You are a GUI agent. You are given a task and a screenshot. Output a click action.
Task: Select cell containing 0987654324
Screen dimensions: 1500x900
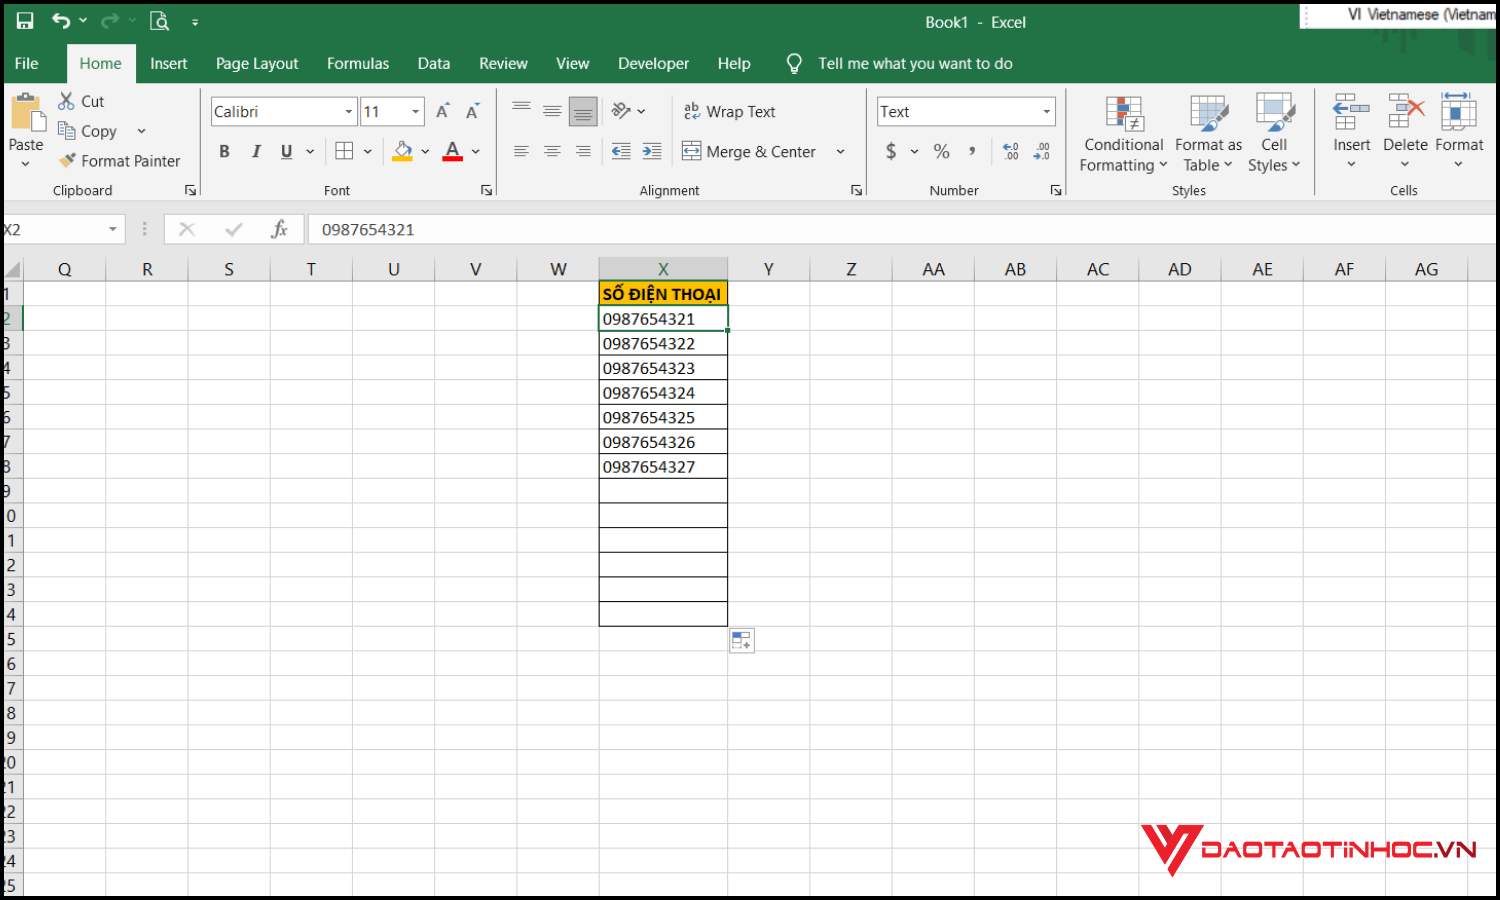pos(663,393)
